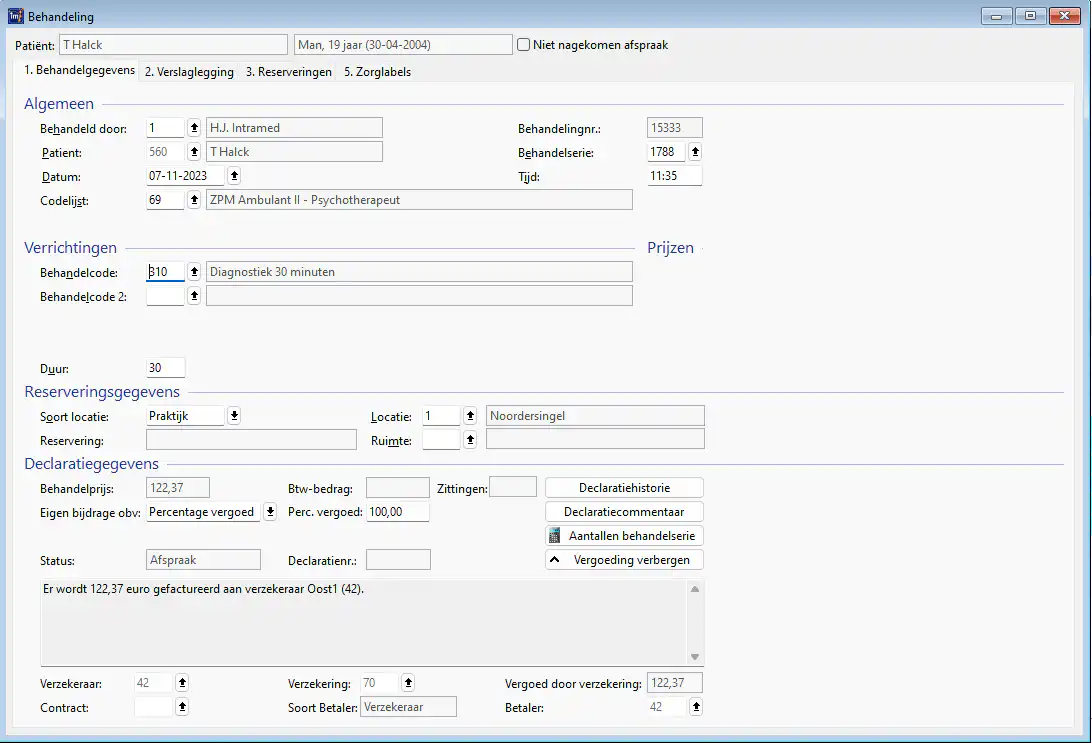Open lookup arrow beside Locatie field
Viewport: 1092px width, 743px height.
pos(470,416)
